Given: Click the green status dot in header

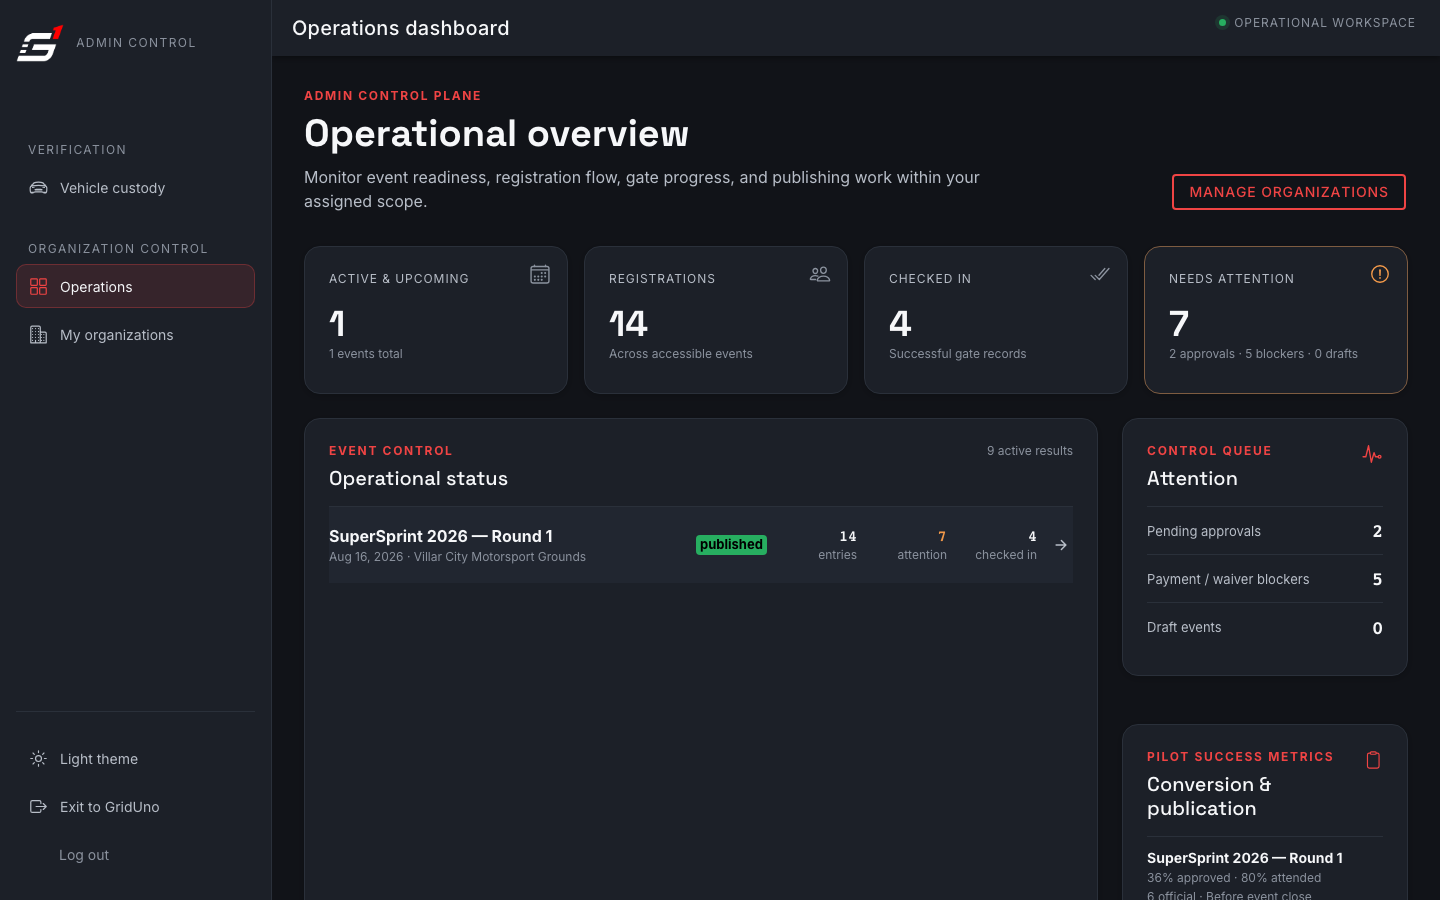Looking at the screenshot, I should tap(1222, 22).
